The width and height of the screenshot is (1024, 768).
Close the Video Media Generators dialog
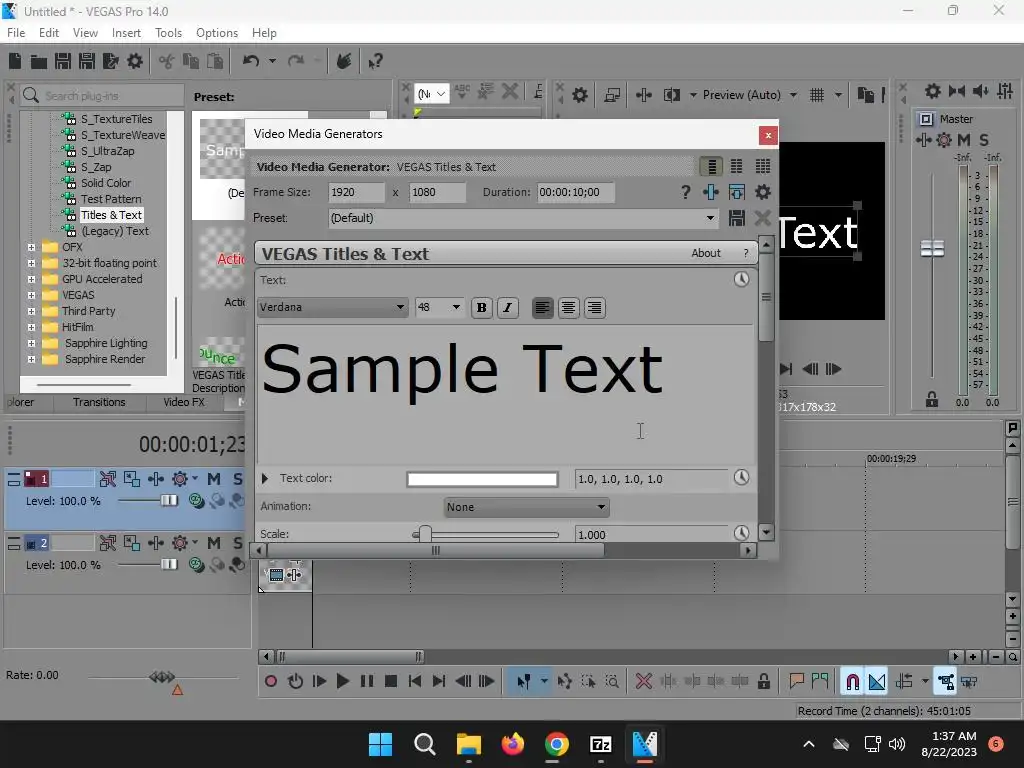click(768, 135)
